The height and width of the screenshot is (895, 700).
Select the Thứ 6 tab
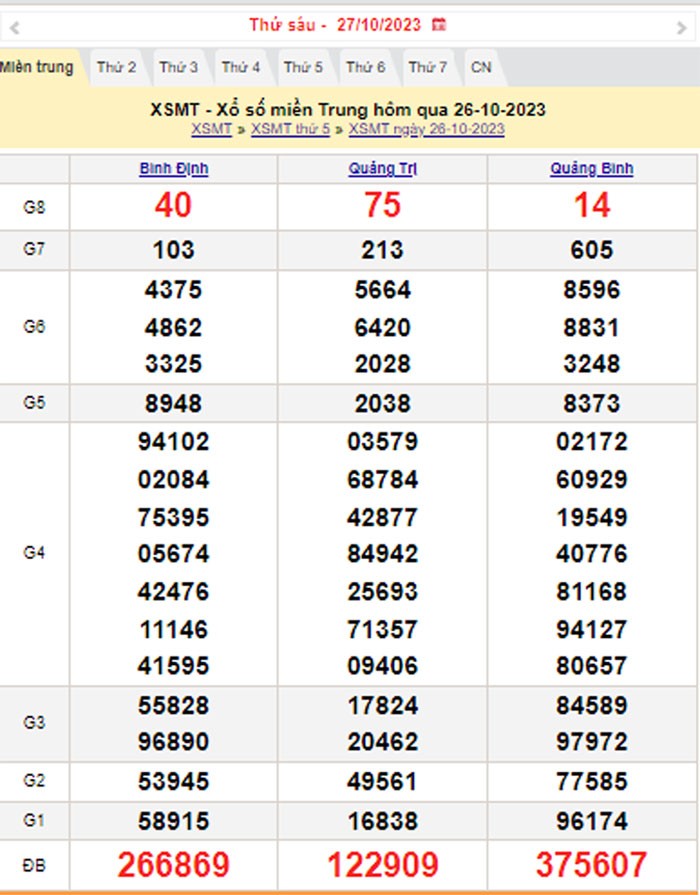(x=365, y=67)
